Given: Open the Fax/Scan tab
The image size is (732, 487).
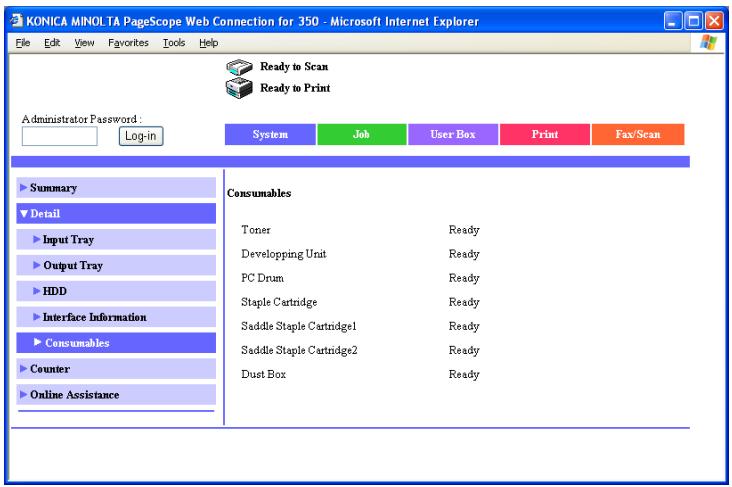Looking at the screenshot, I should pyautogui.click(x=638, y=134).
